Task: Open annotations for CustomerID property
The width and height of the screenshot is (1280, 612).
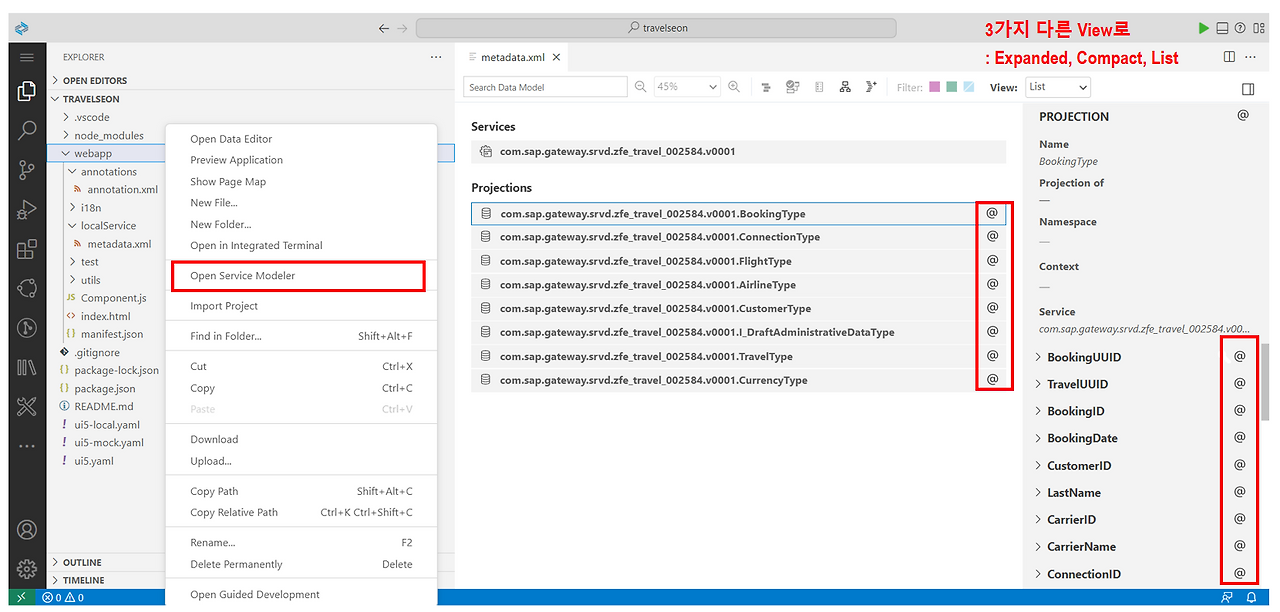Action: (x=1239, y=465)
